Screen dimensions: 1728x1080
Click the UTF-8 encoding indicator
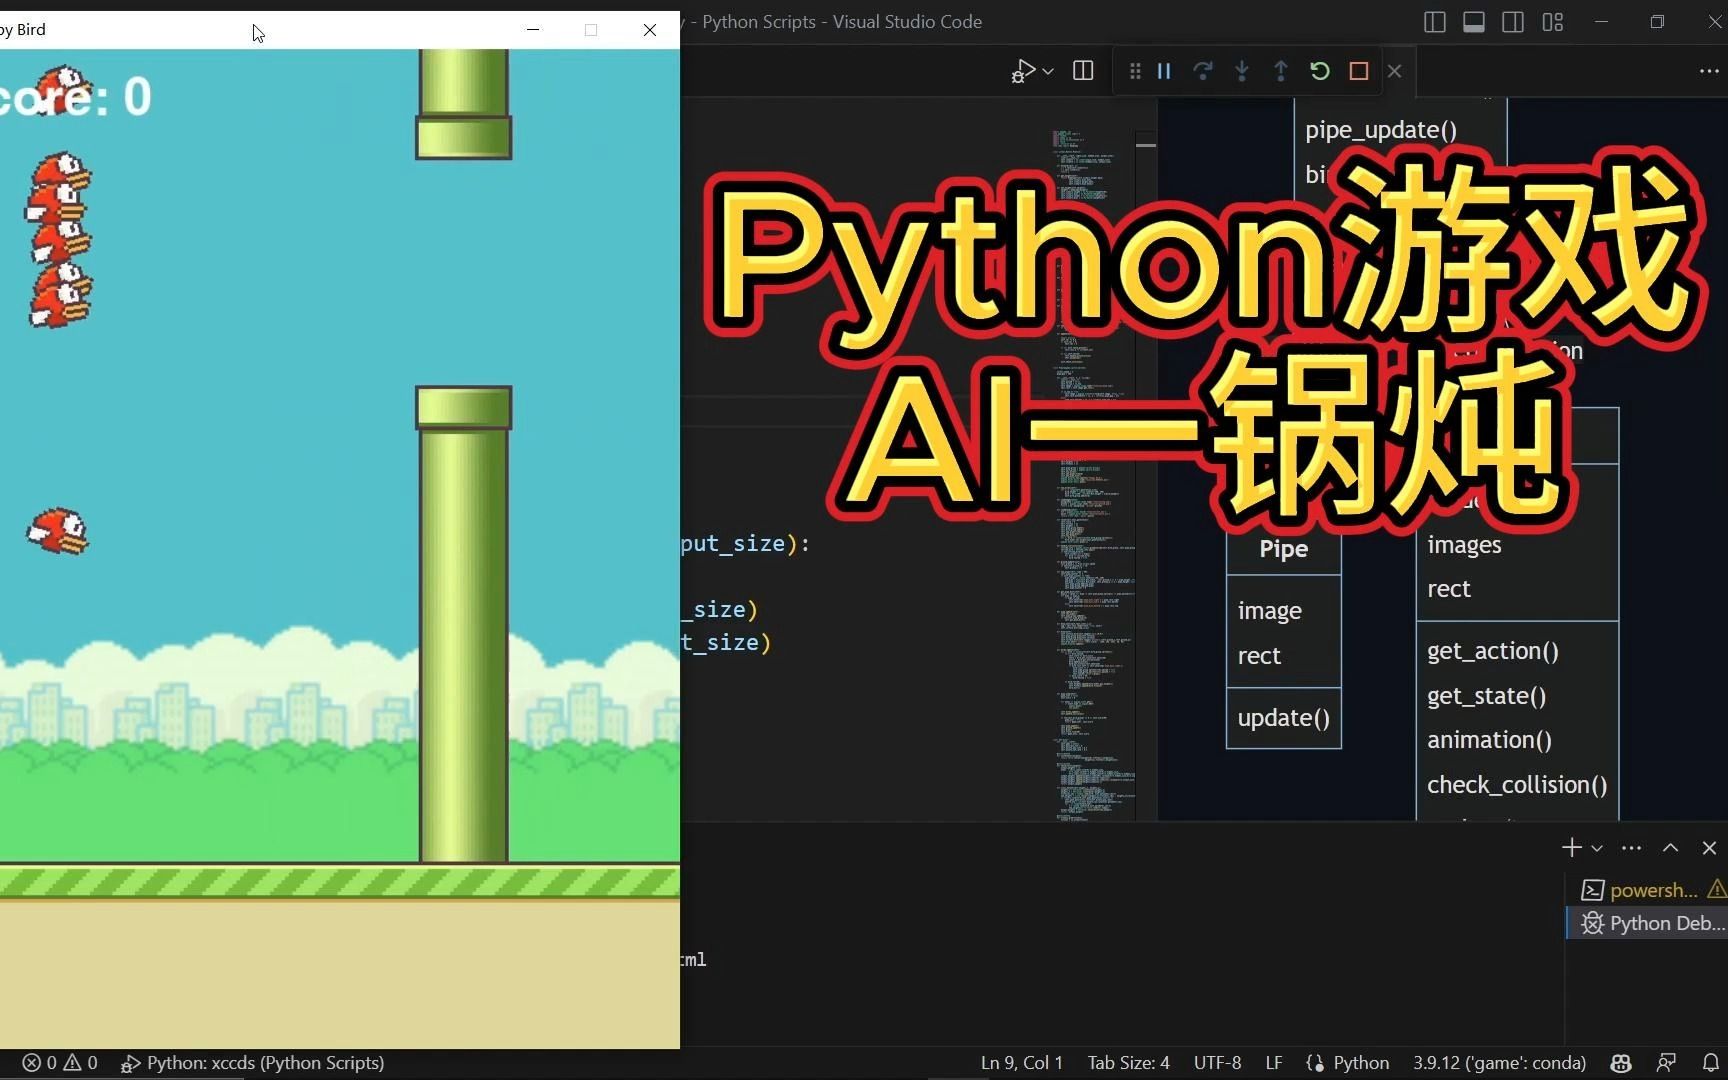pos(1217,1063)
